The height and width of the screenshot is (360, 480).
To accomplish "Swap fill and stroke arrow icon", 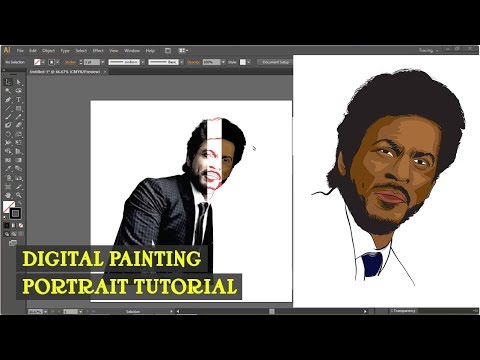I will point(20,203).
